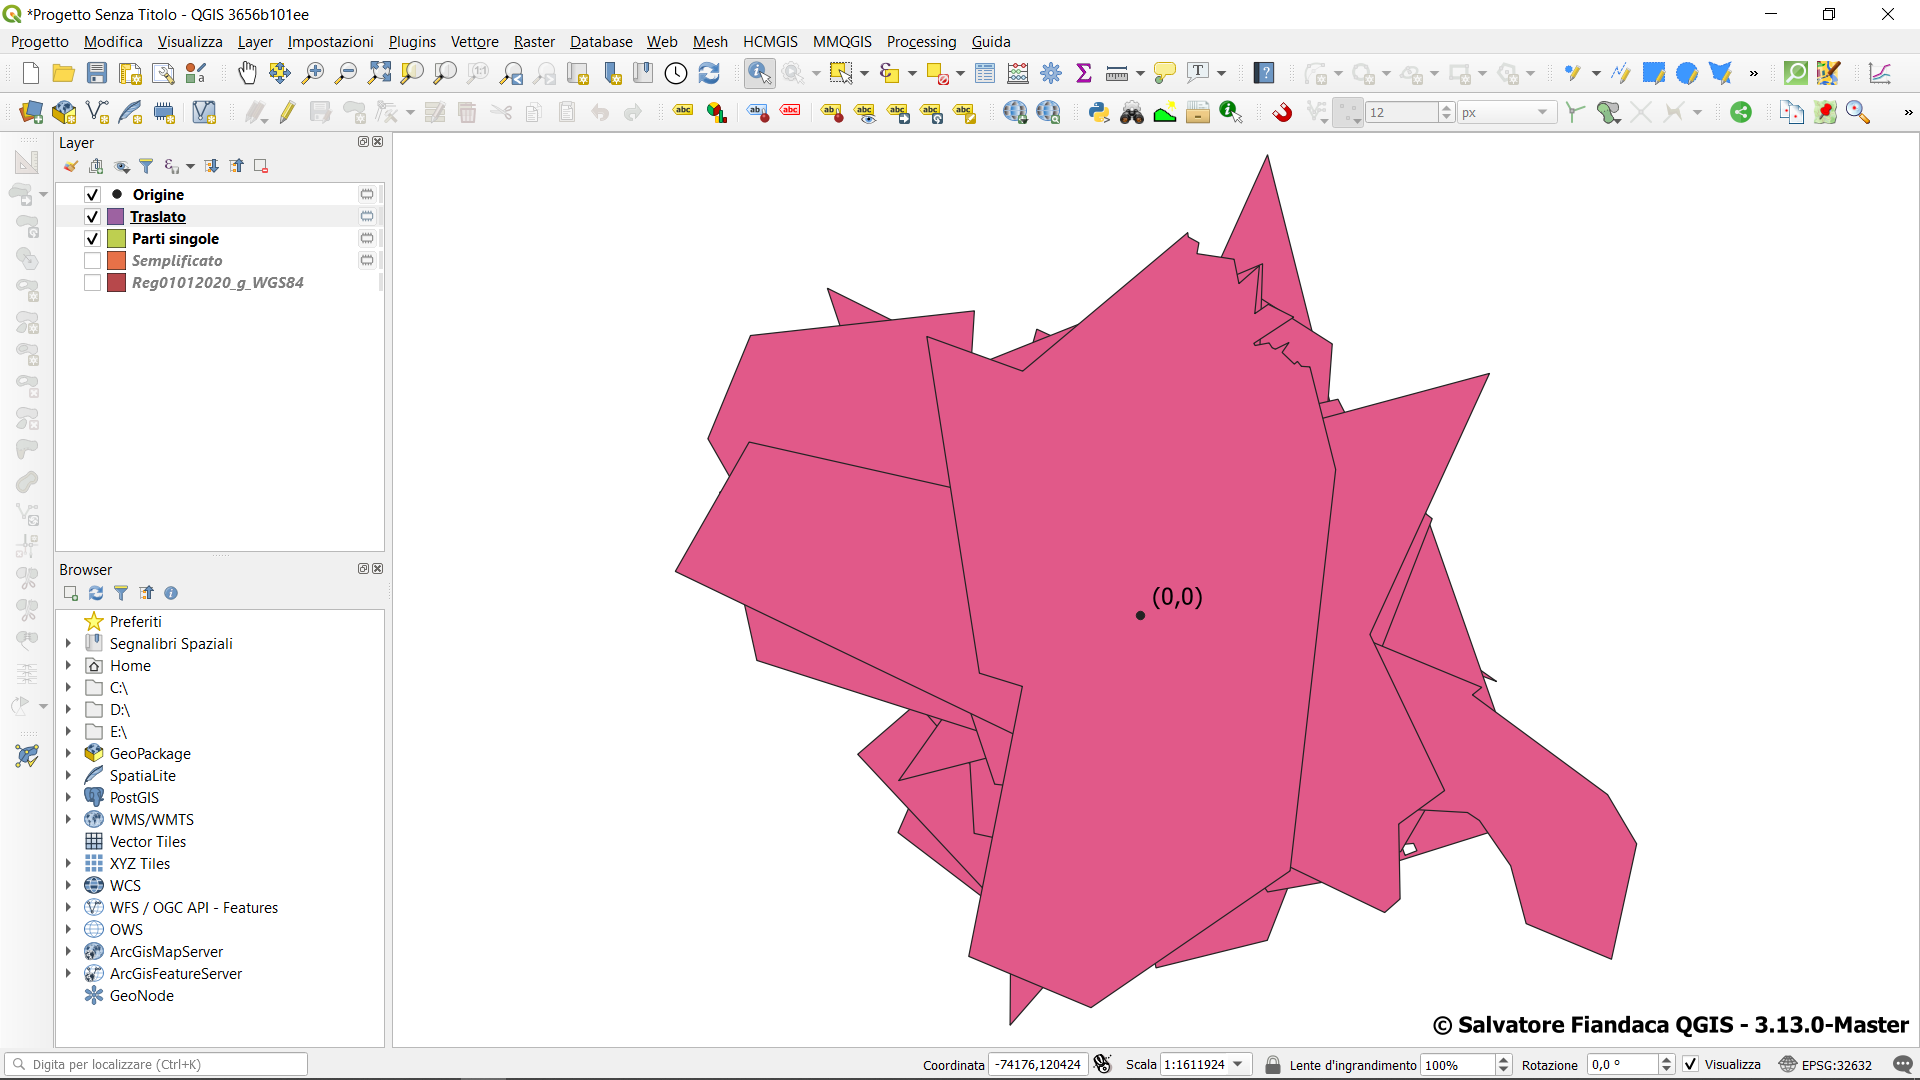The width and height of the screenshot is (1920, 1080).
Task: Toggle the Visualizza render checkbox
Action: 1691,1065
